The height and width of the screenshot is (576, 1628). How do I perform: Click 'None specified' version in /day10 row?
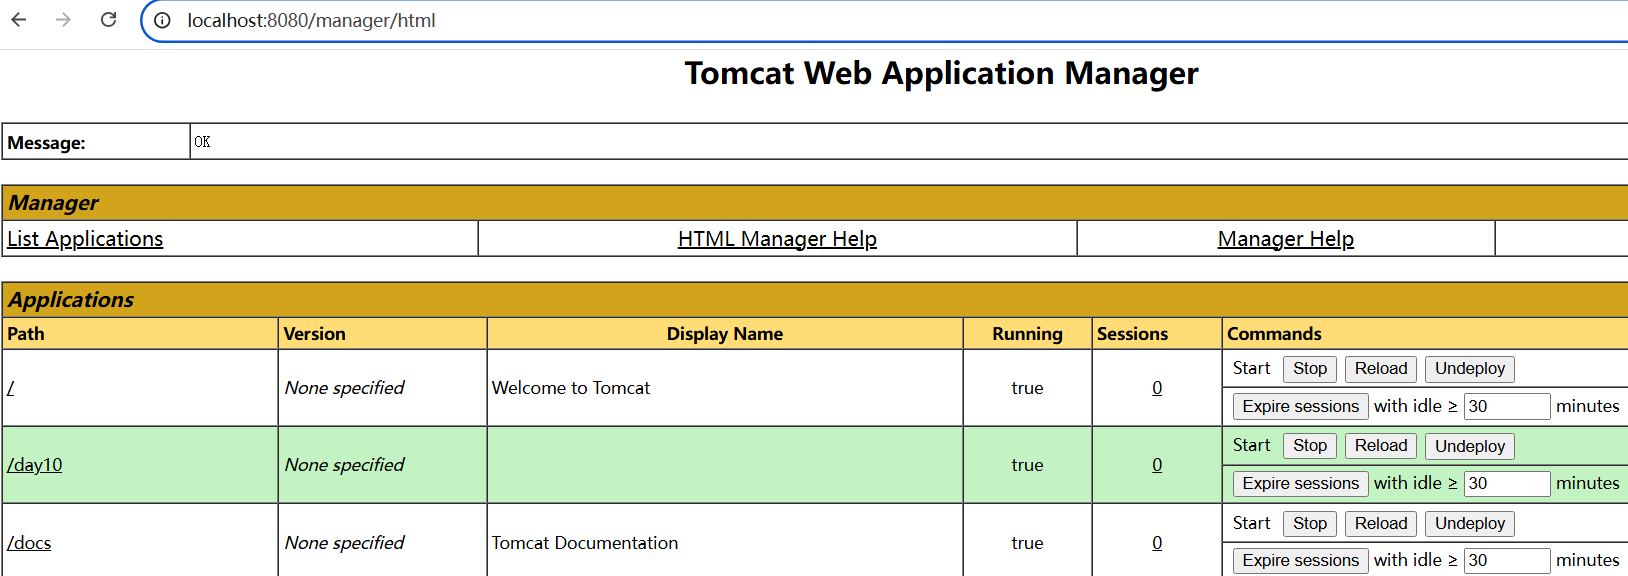tap(344, 465)
